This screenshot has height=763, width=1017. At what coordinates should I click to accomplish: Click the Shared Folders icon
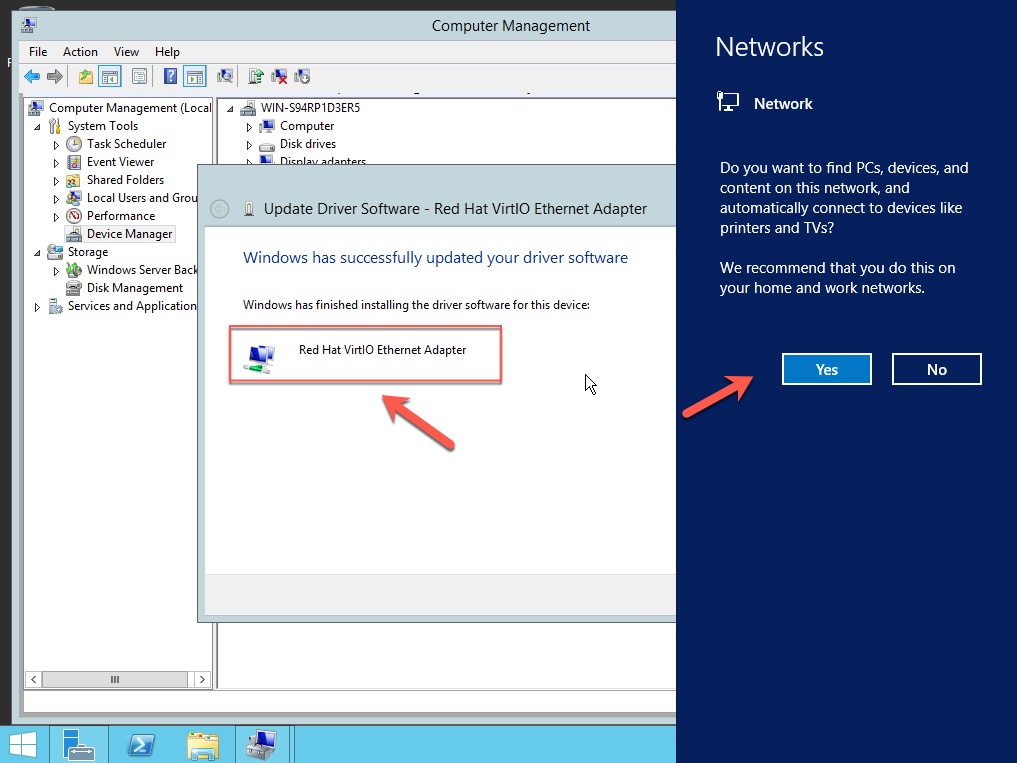tap(75, 180)
